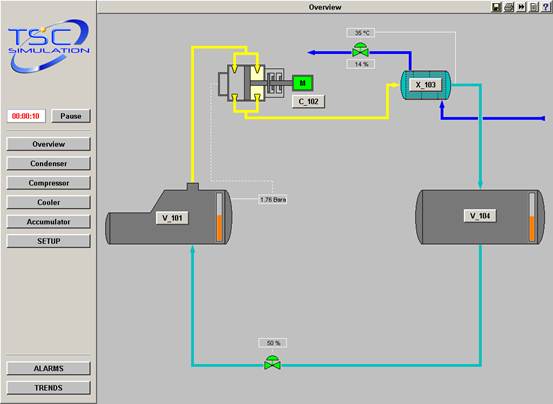Select the expansion valve below 50 %

273,363
